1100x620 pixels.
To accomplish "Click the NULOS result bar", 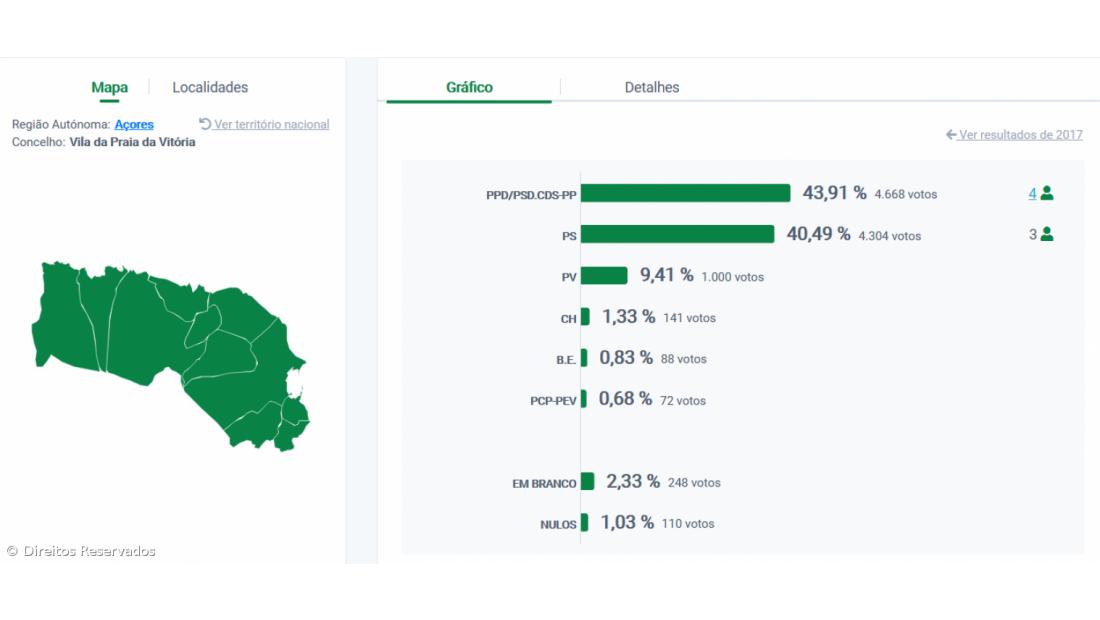I will click(584, 523).
